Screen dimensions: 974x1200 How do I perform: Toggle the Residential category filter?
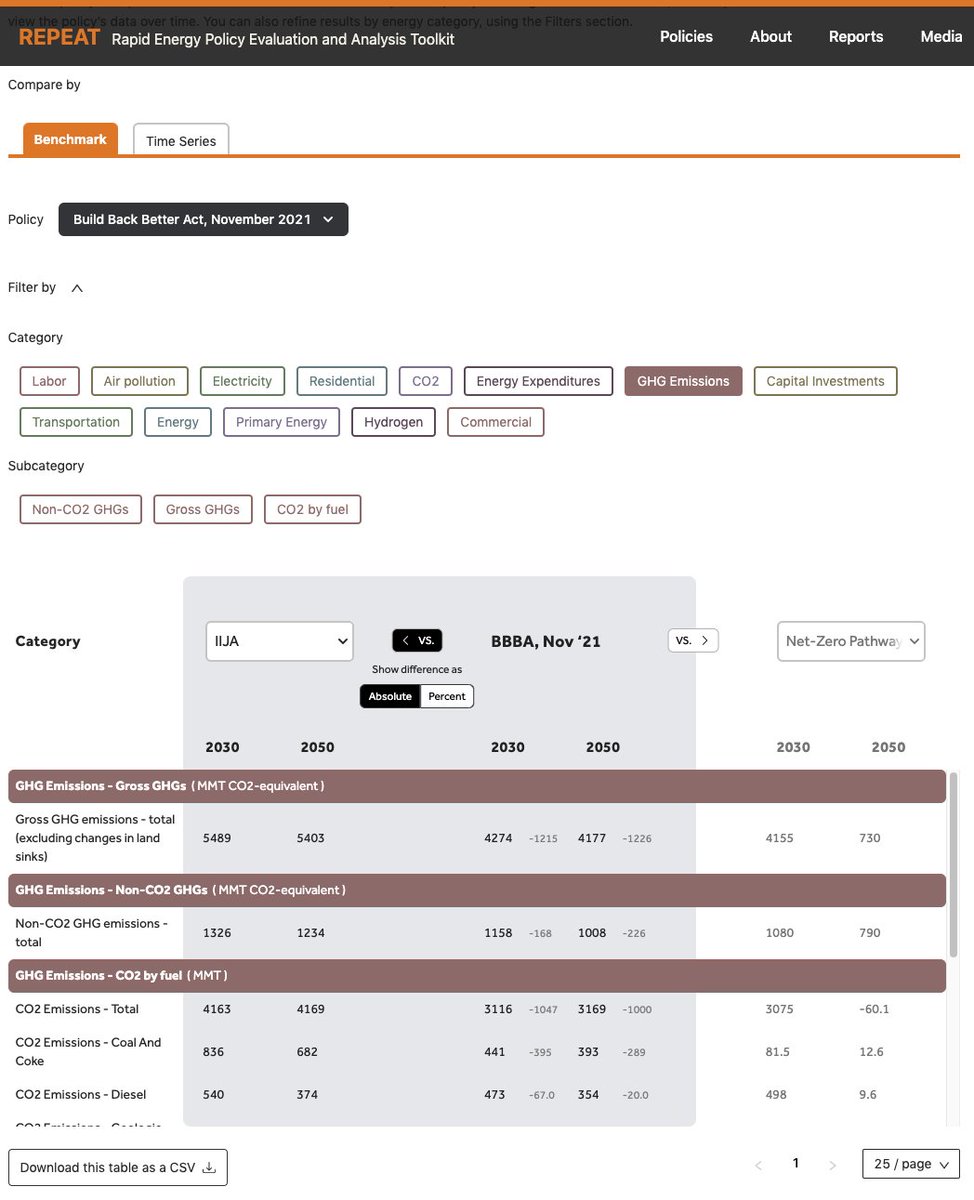[x=342, y=381]
